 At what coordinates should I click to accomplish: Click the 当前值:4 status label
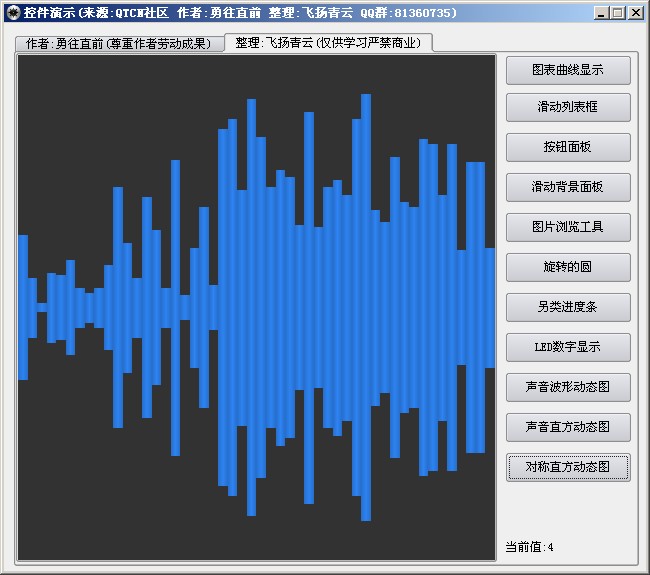(x=529, y=547)
